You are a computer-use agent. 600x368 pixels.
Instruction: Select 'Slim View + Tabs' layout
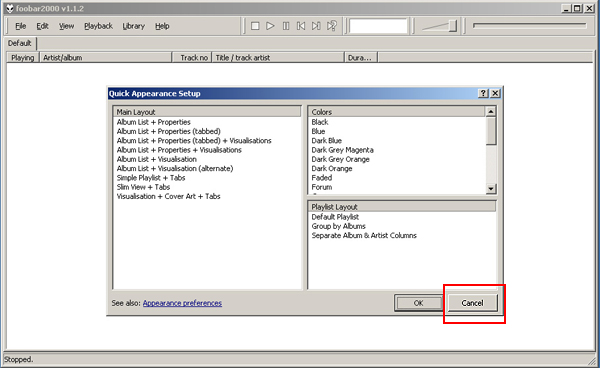[x=143, y=187]
